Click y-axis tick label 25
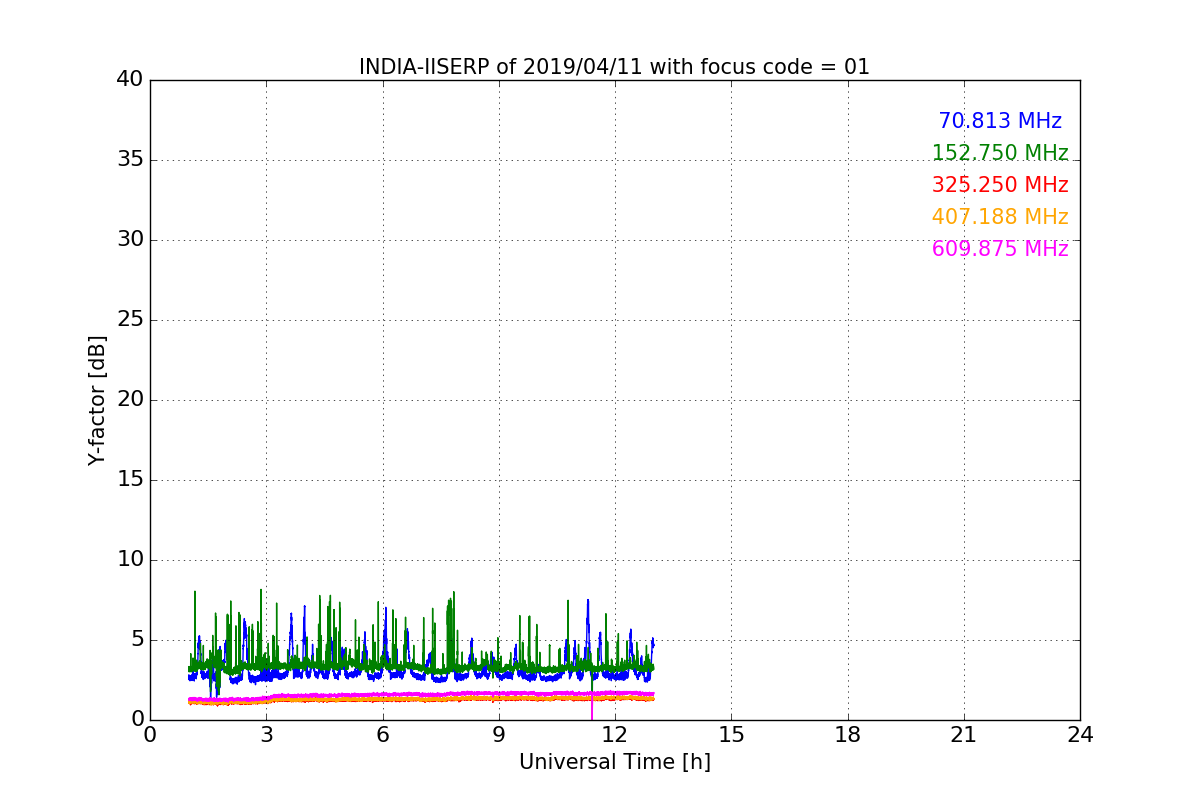Screen dimensions: 1200x800 130,320
